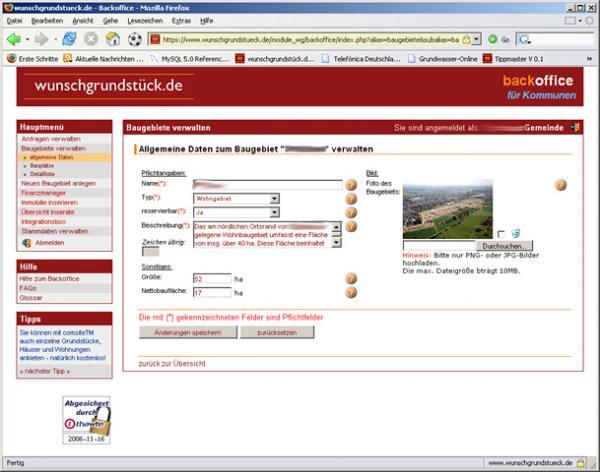Open the Back button history dropdown arrow
Screen dimensions: 600x472
click(x=27, y=39)
